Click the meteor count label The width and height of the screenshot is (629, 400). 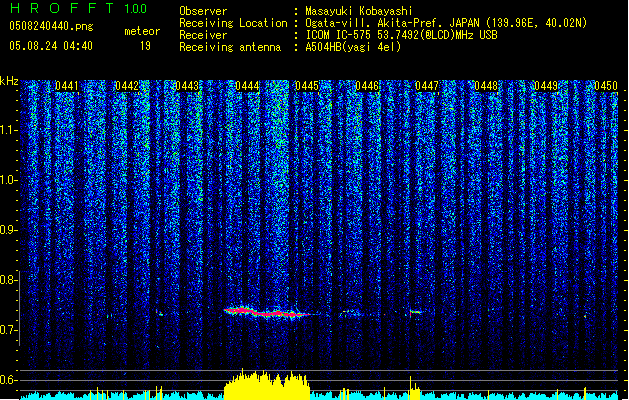point(142,31)
